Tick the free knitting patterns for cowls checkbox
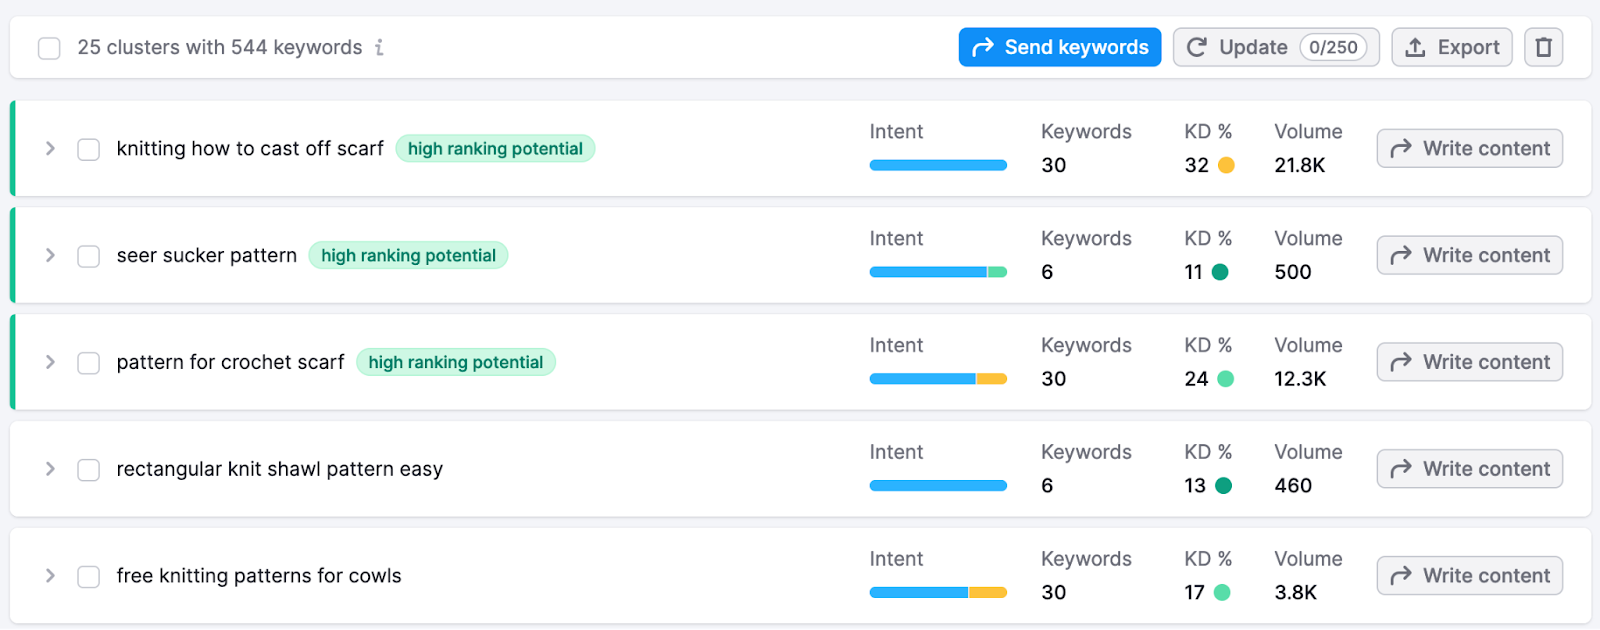Viewport: 1600px width, 630px height. 89,577
